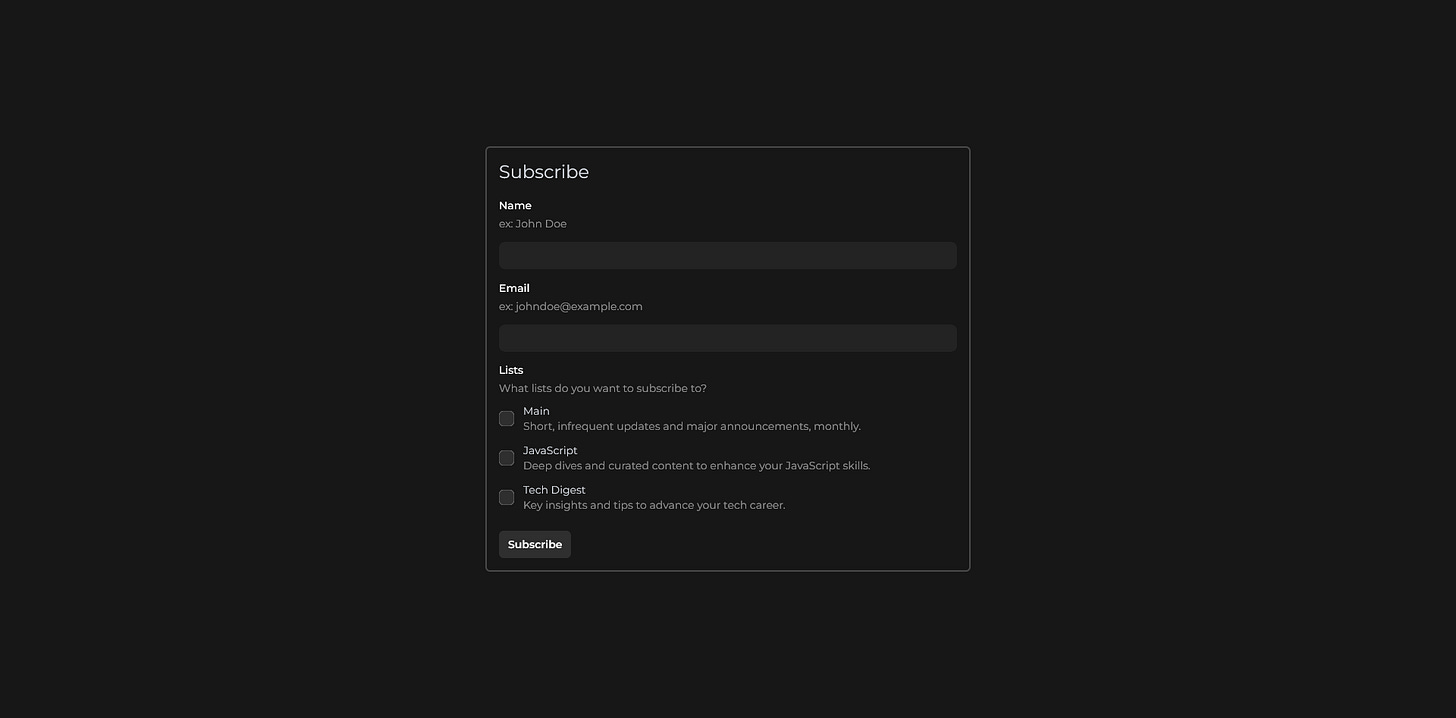Image resolution: width=1456 pixels, height=718 pixels.
Task: Check the Main list checkbox
Action: 507,418
